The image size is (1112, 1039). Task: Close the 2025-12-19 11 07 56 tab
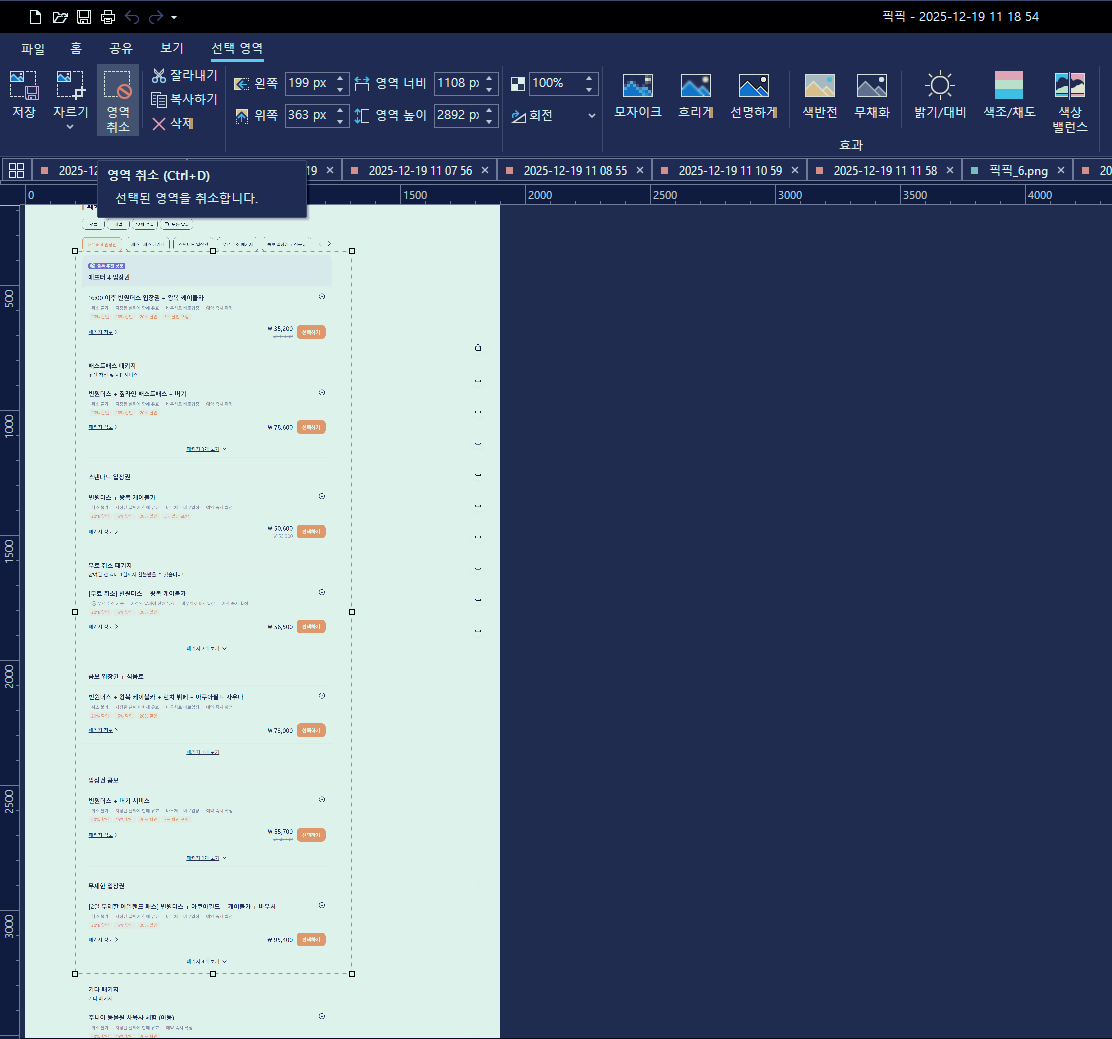pyautogui.click(x=485, y=170)
